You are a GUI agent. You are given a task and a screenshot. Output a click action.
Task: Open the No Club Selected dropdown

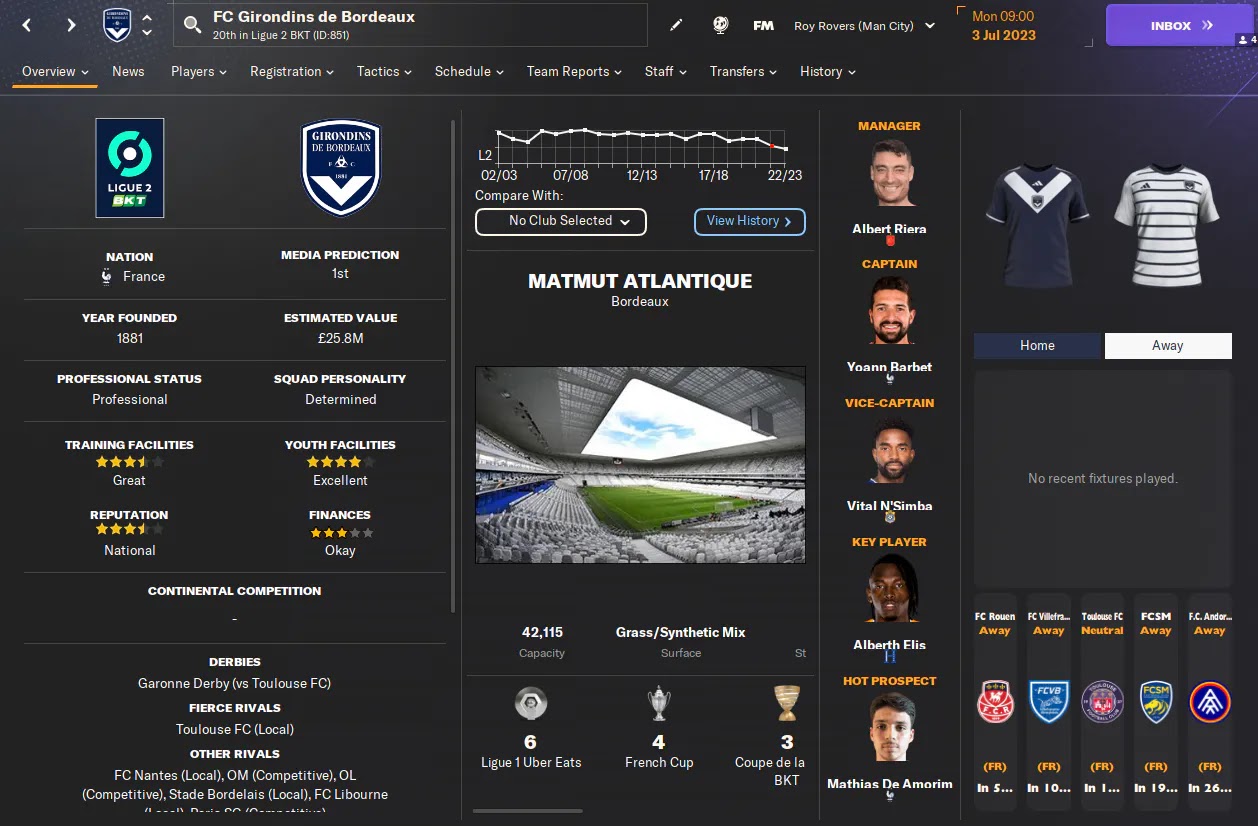pos(561,221)
